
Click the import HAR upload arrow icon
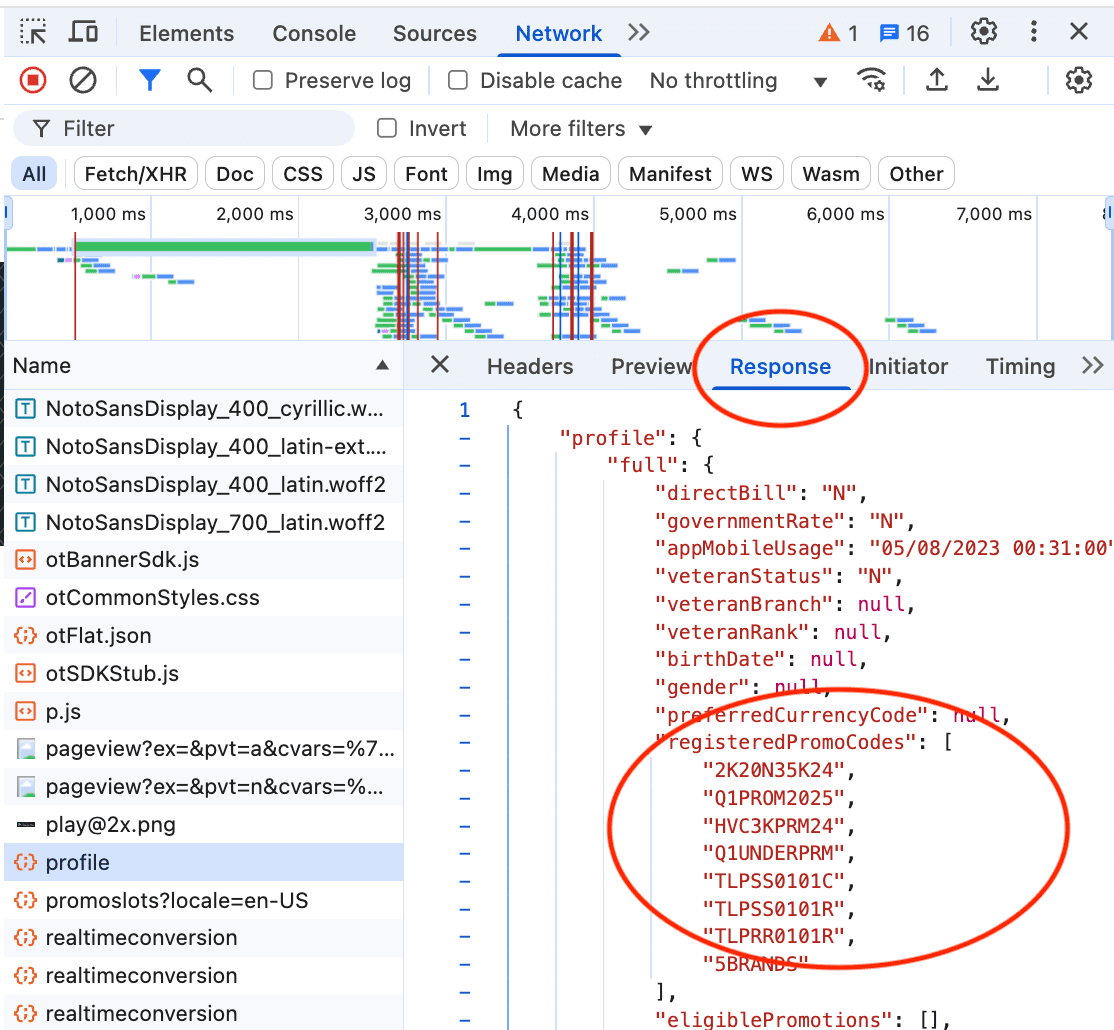(936, 80)
